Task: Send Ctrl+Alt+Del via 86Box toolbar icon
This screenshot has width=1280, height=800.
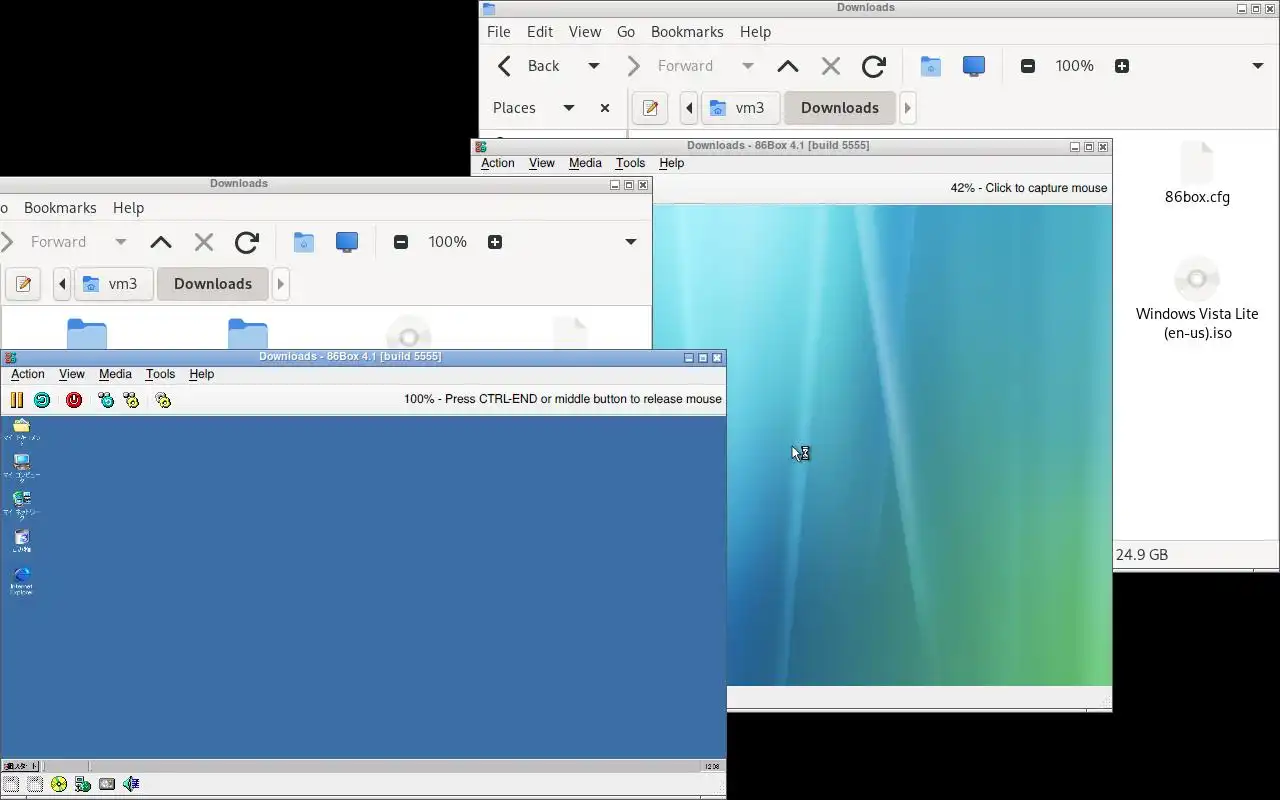Action: click(107, 400)
